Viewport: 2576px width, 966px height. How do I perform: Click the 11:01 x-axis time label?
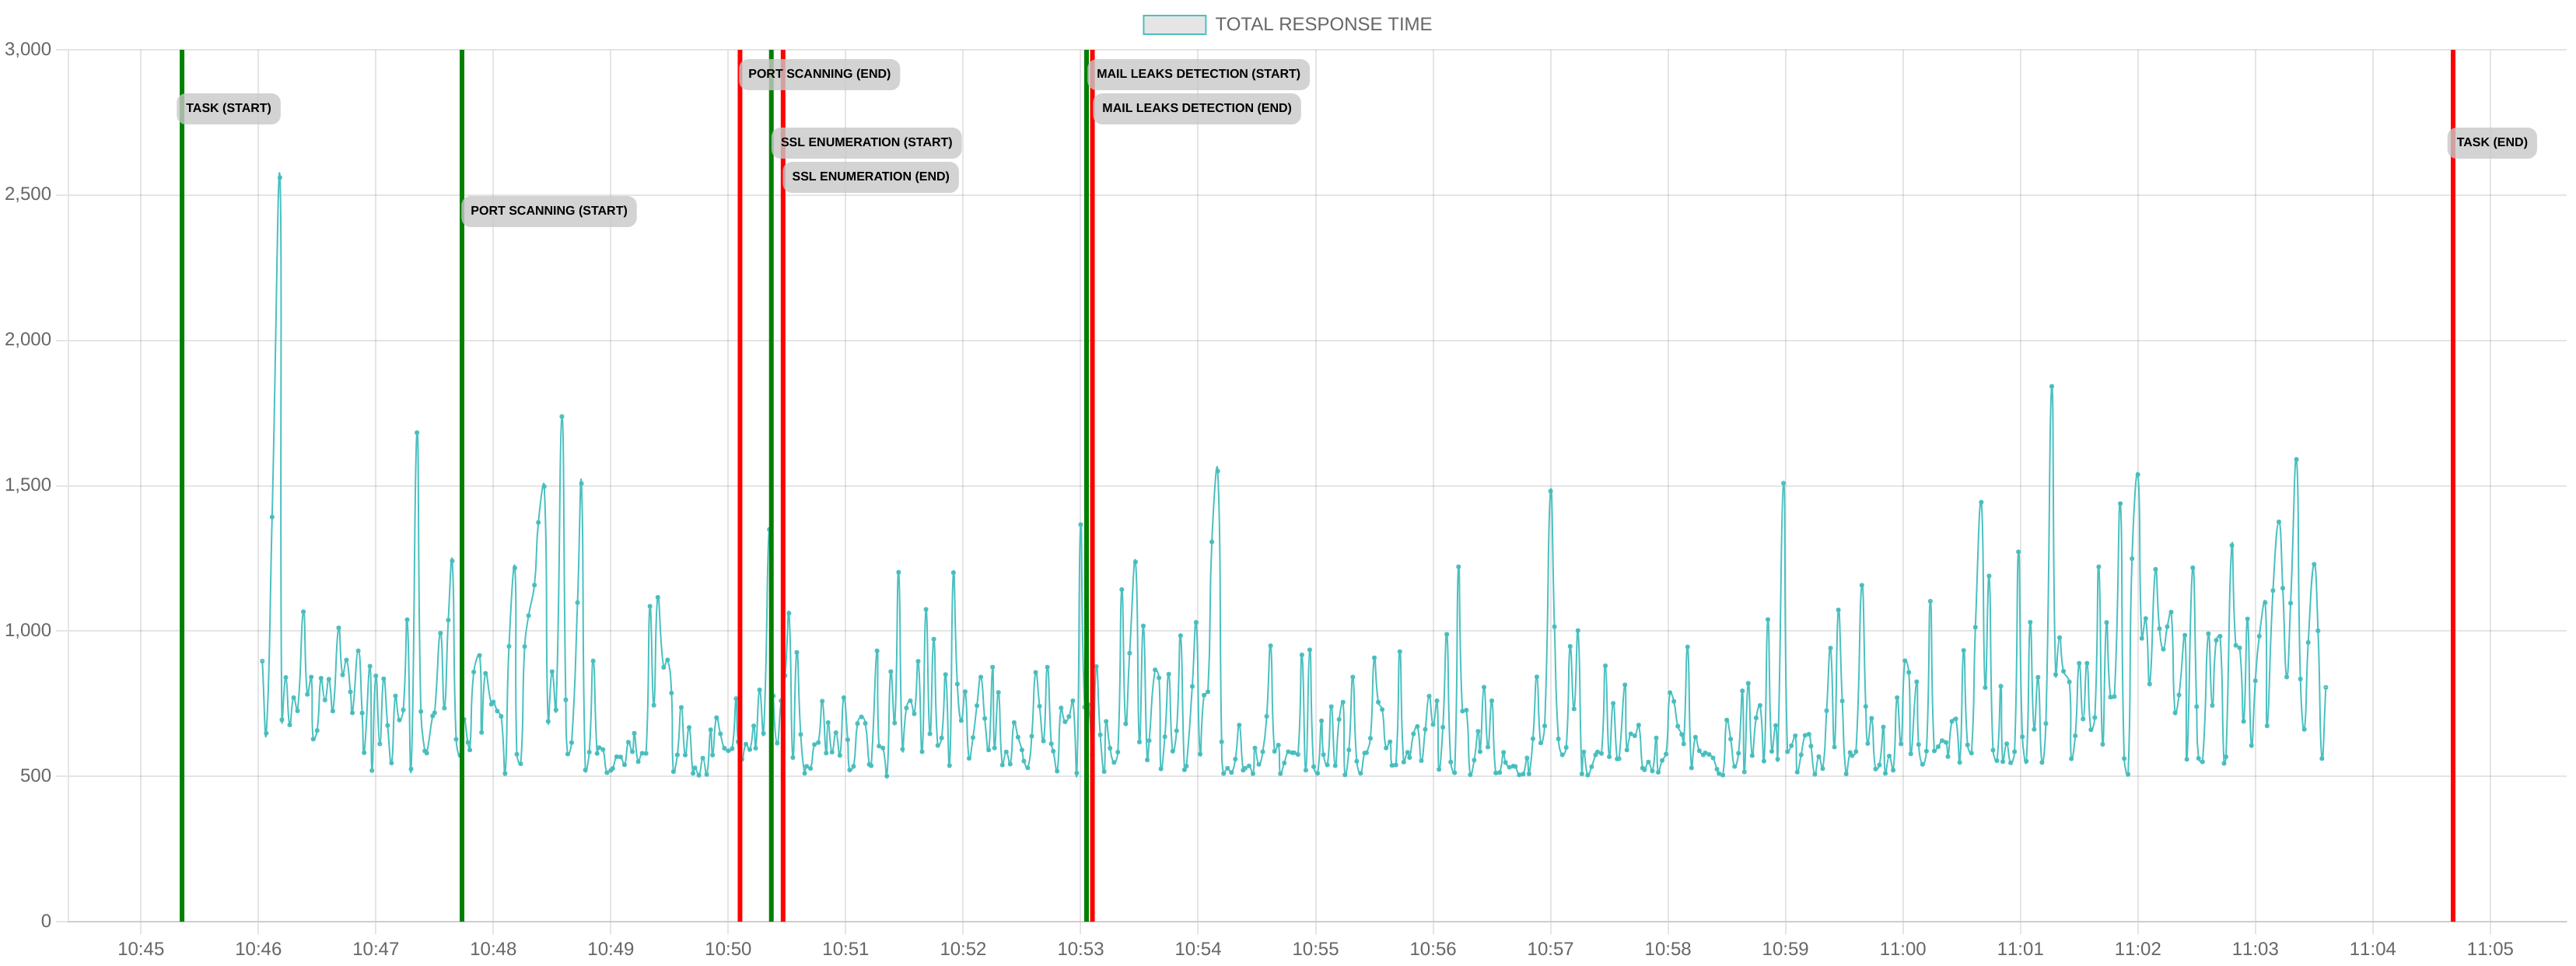click(x=2020, y=949)
